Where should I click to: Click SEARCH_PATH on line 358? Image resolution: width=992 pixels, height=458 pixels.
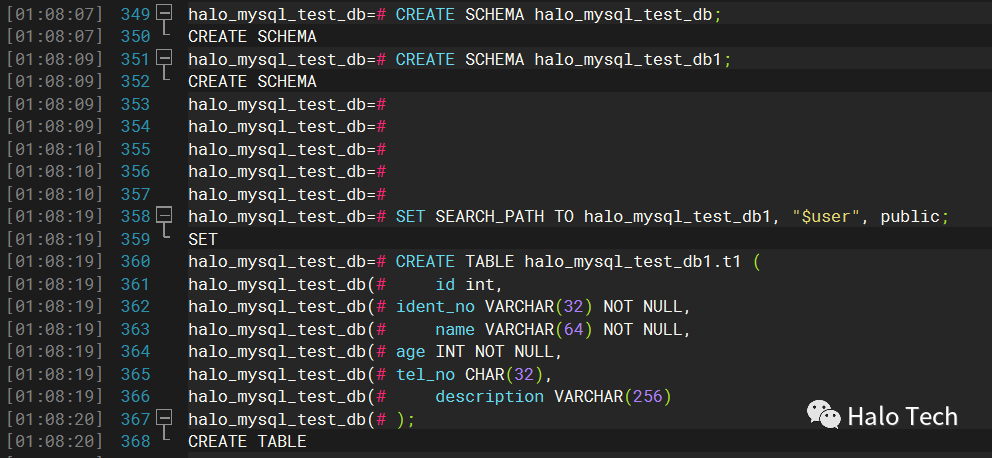[x=490, y=217]
